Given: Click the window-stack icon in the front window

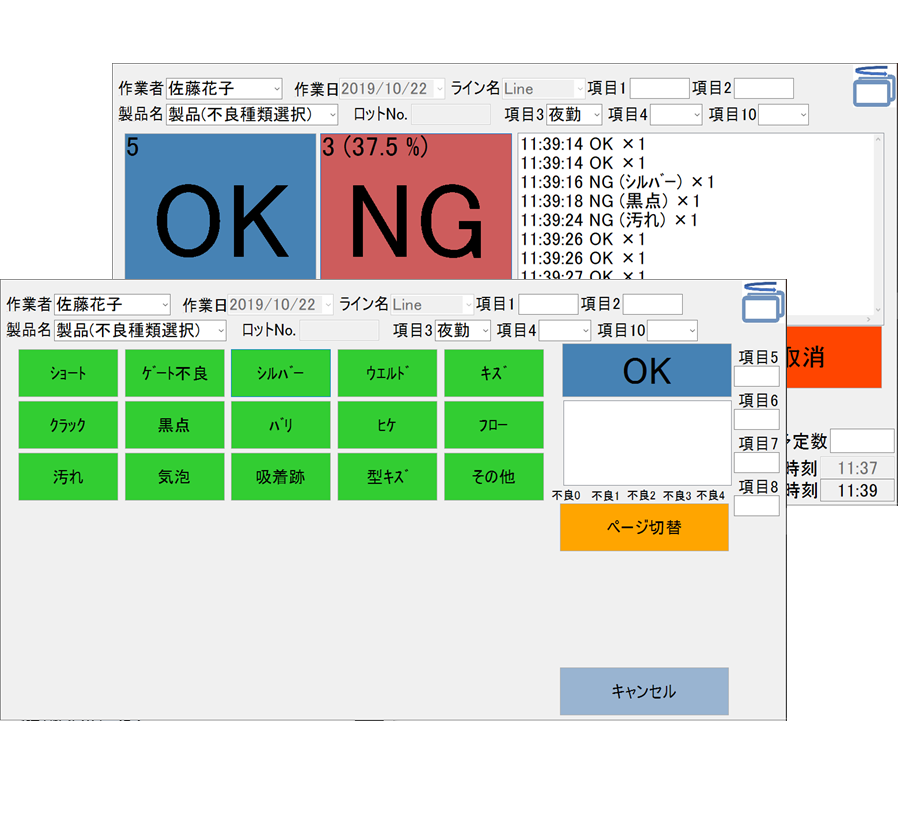Looking at the screenshot, I should 763,302.
